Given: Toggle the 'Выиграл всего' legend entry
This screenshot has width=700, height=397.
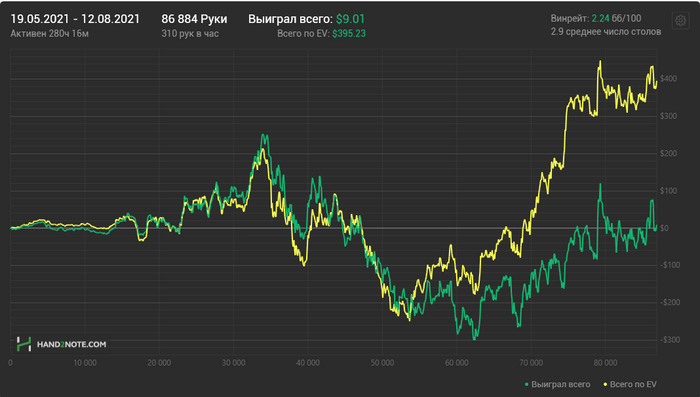Looking at the screenshot, I should 558,384.
